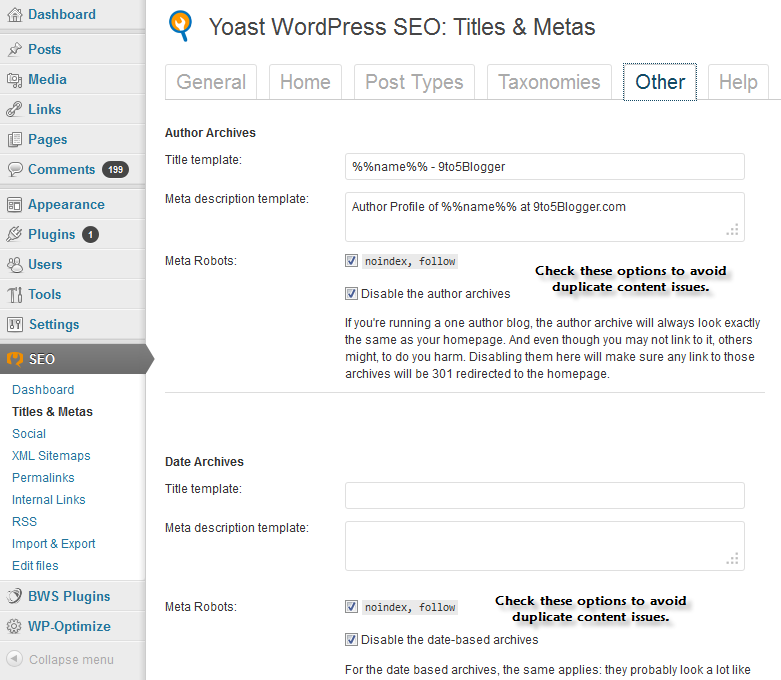Uncheck Author Archives noindex, follow checkbox
The height and width of the screenshot is (680, 781).
(x=351, y=261)
